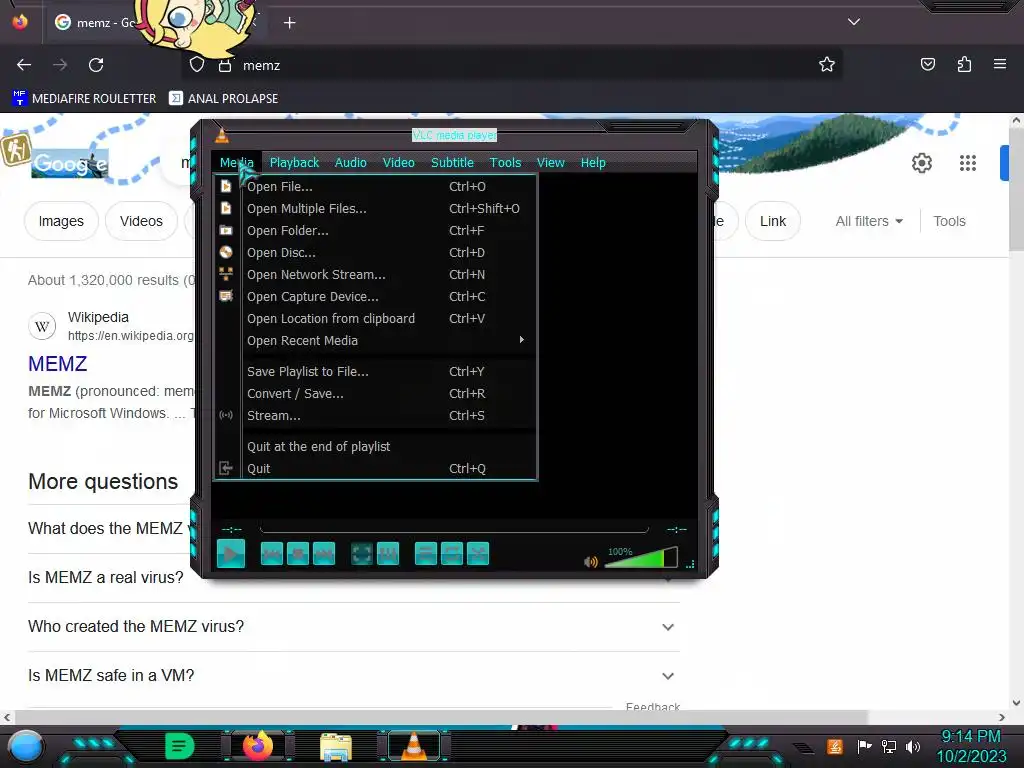Click the Google search Tools button
The image size is (1024, 768).
(x=949, y=221)
